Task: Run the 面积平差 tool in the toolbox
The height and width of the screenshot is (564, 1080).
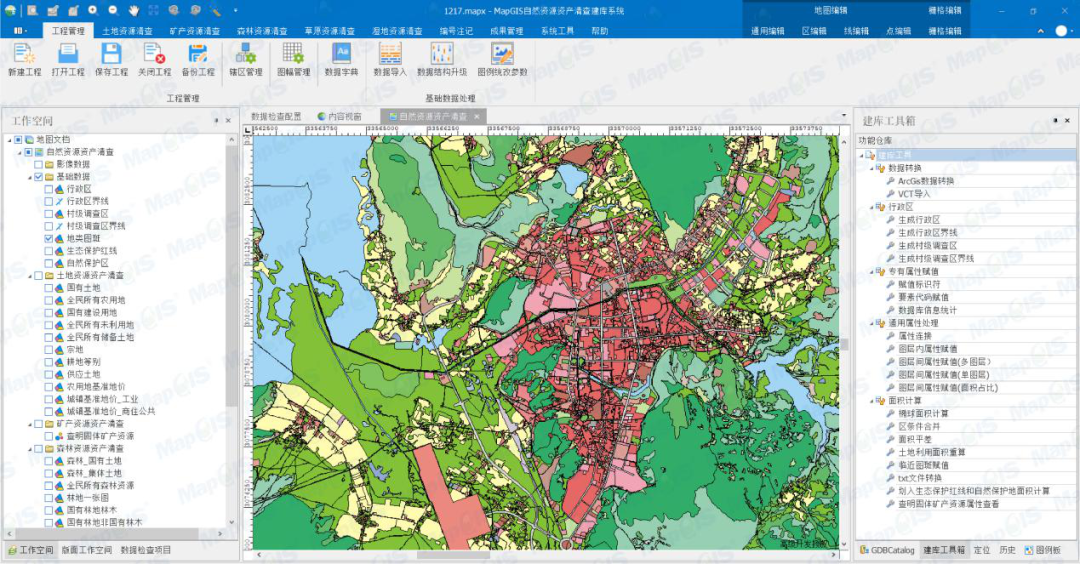Action: tap(915, 439)
